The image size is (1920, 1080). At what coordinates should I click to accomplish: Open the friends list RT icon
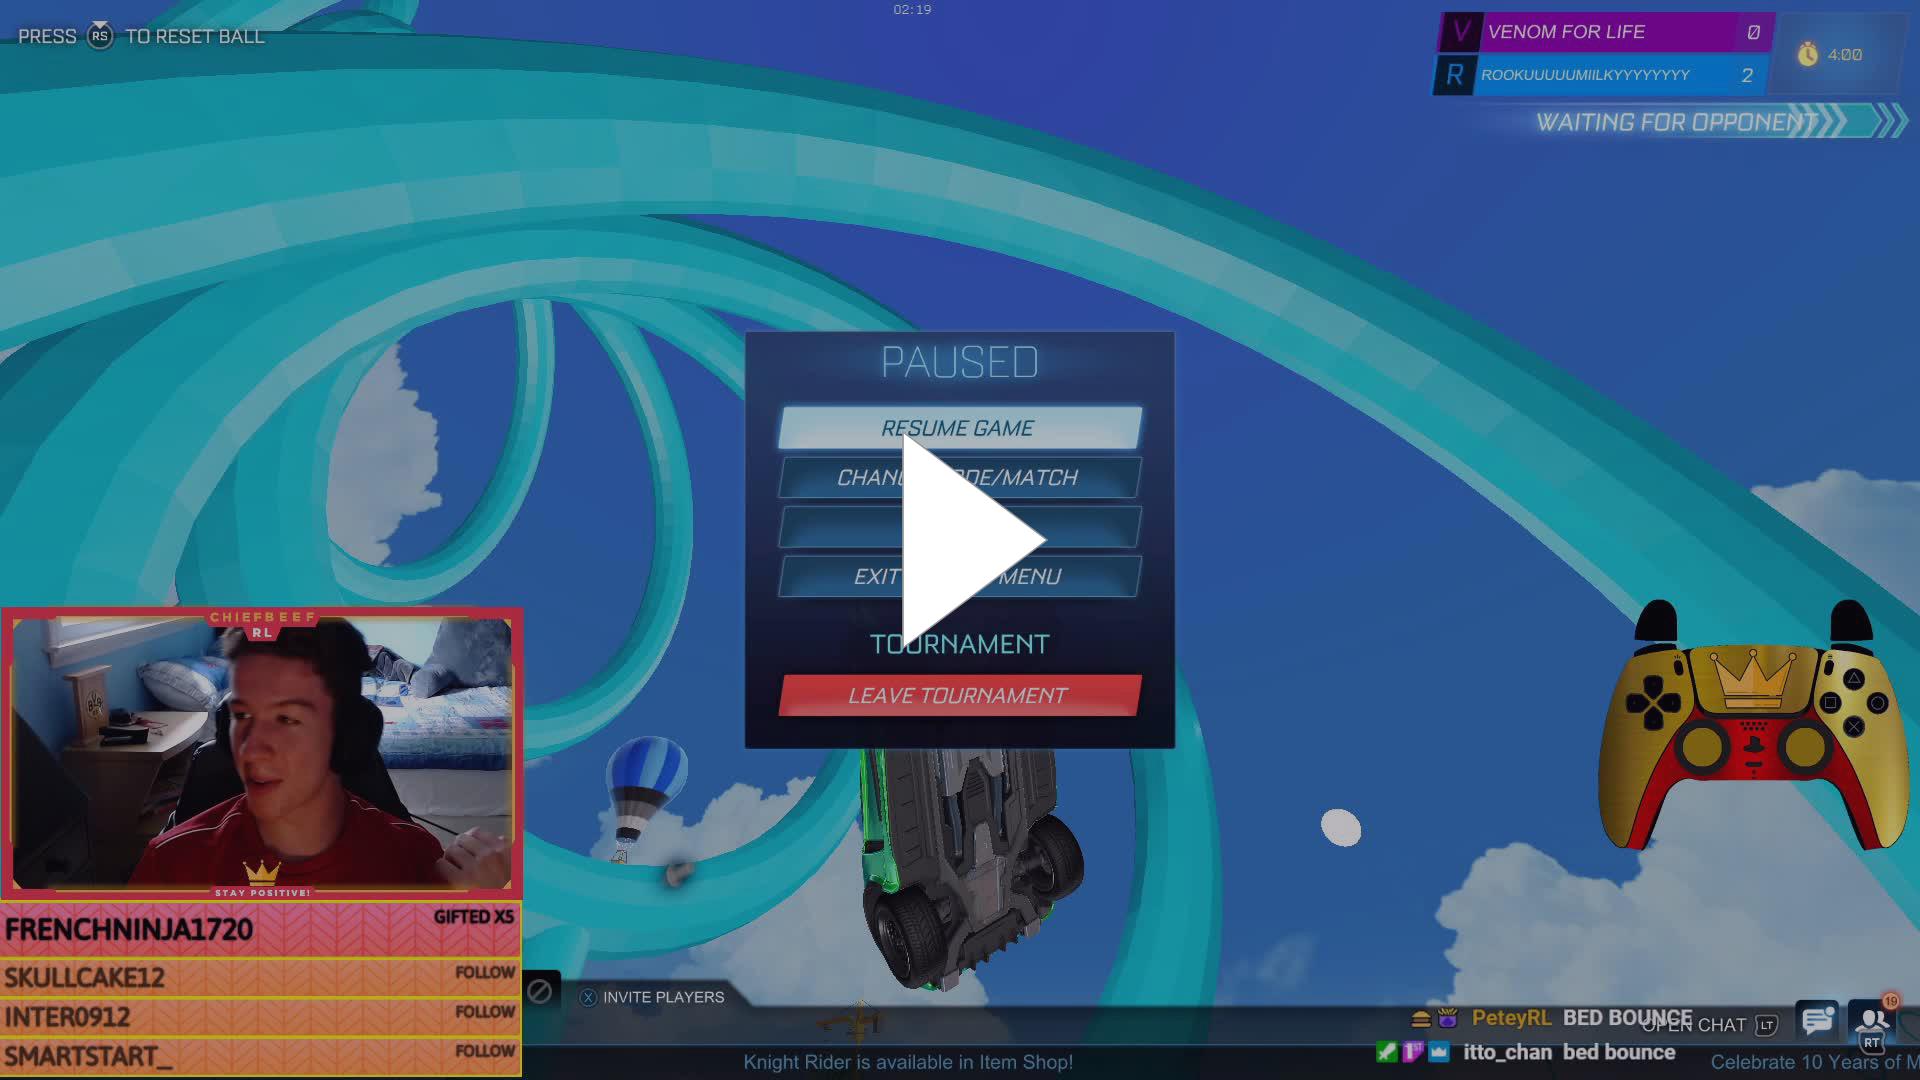click(1873, 1043)
